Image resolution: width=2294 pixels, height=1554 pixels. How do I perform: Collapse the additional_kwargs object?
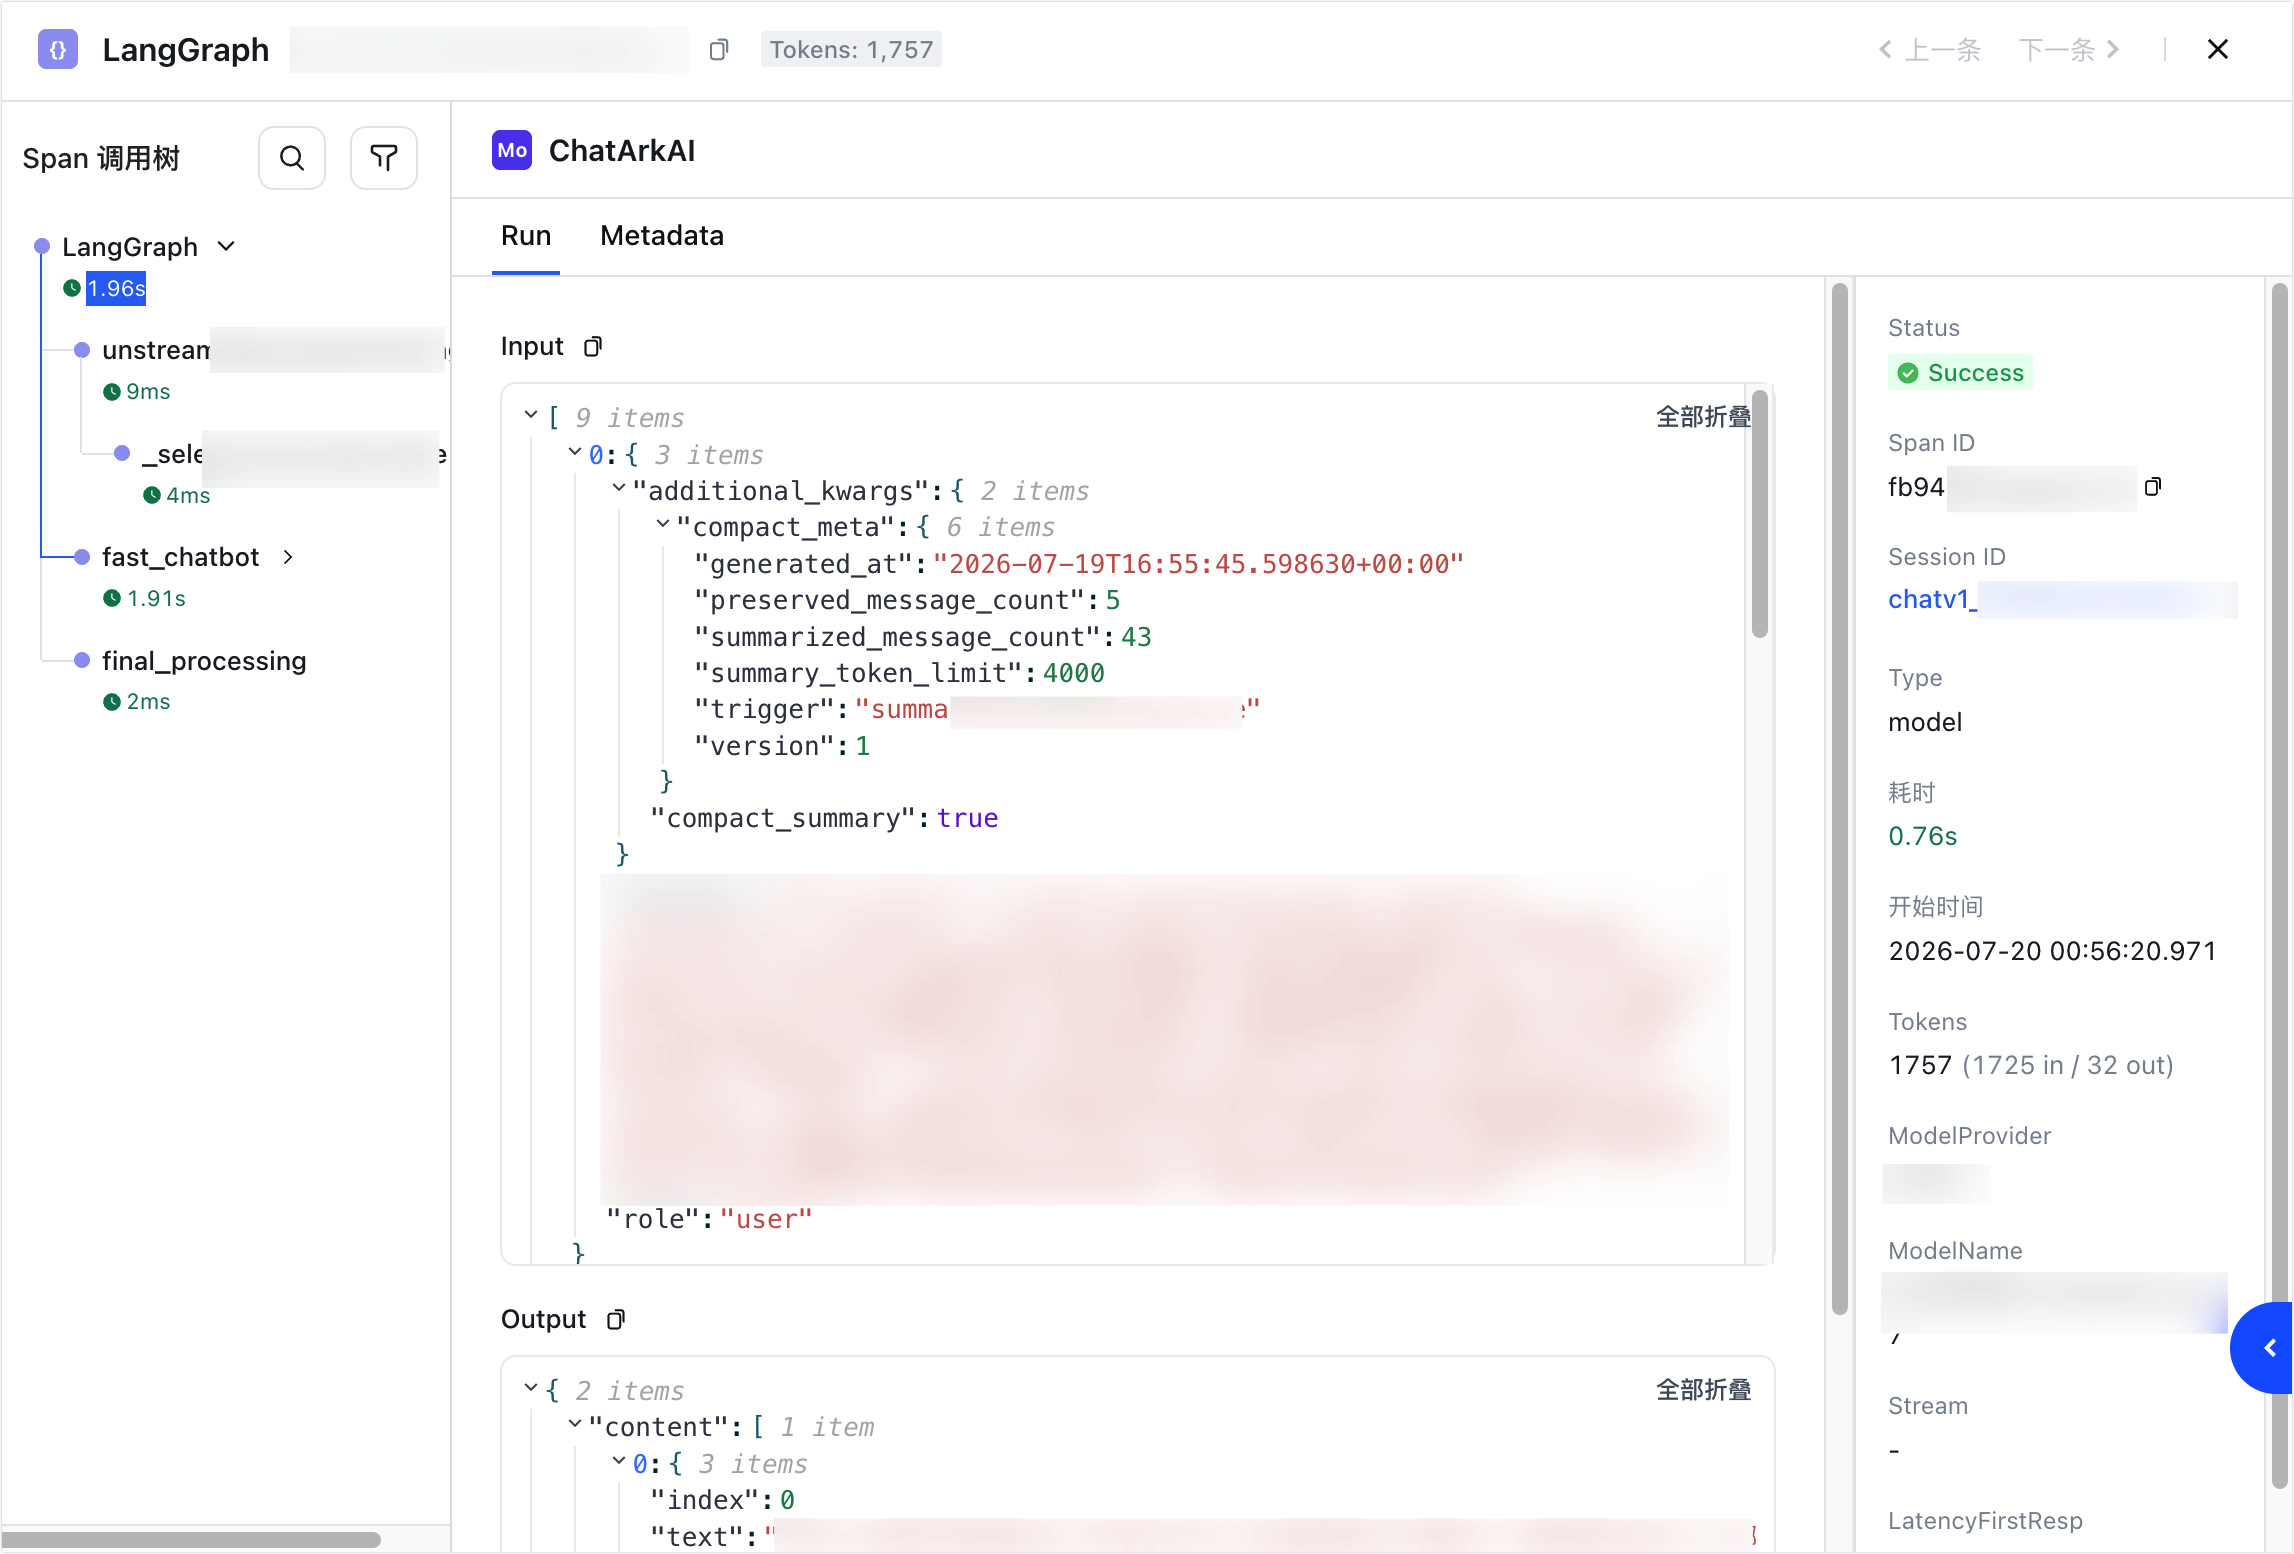point(619,488)
